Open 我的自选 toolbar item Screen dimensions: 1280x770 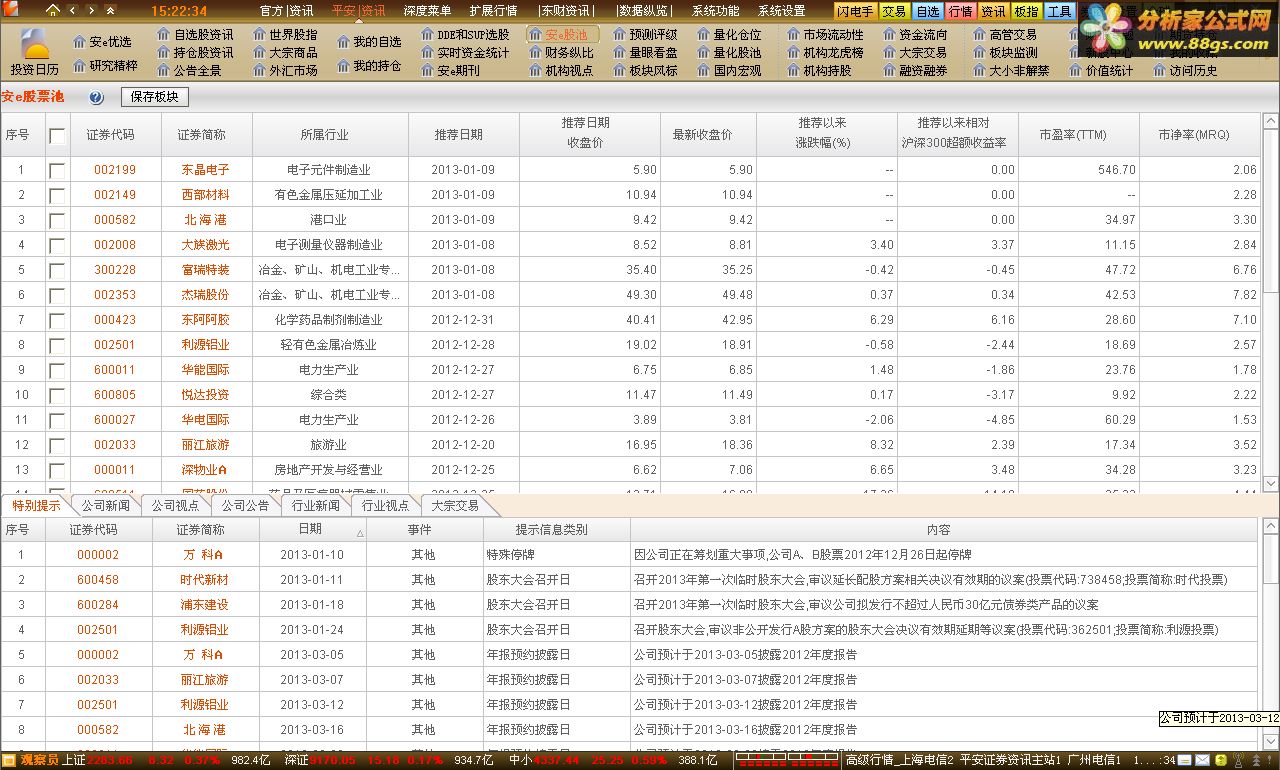click(369, 42)
